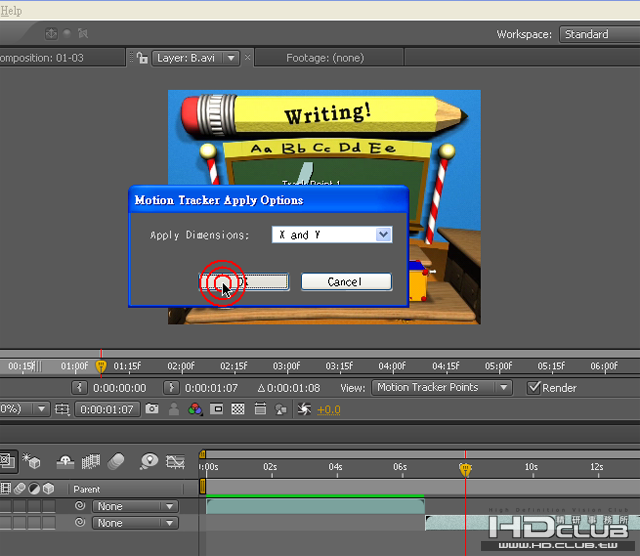Click the 10s mark on timeline ruler
Screen dimensions: 640x556
point(531,467)
